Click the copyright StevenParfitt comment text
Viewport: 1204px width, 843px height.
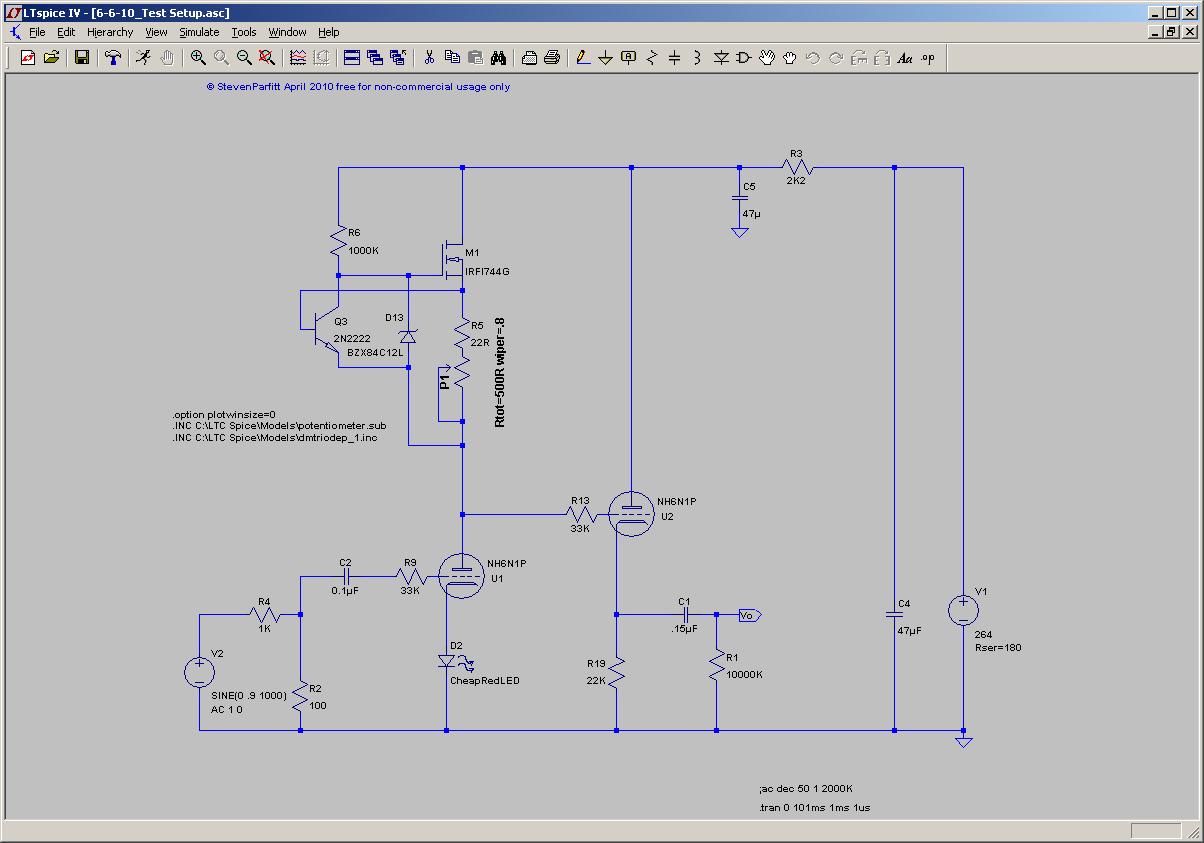coord(358,87)
